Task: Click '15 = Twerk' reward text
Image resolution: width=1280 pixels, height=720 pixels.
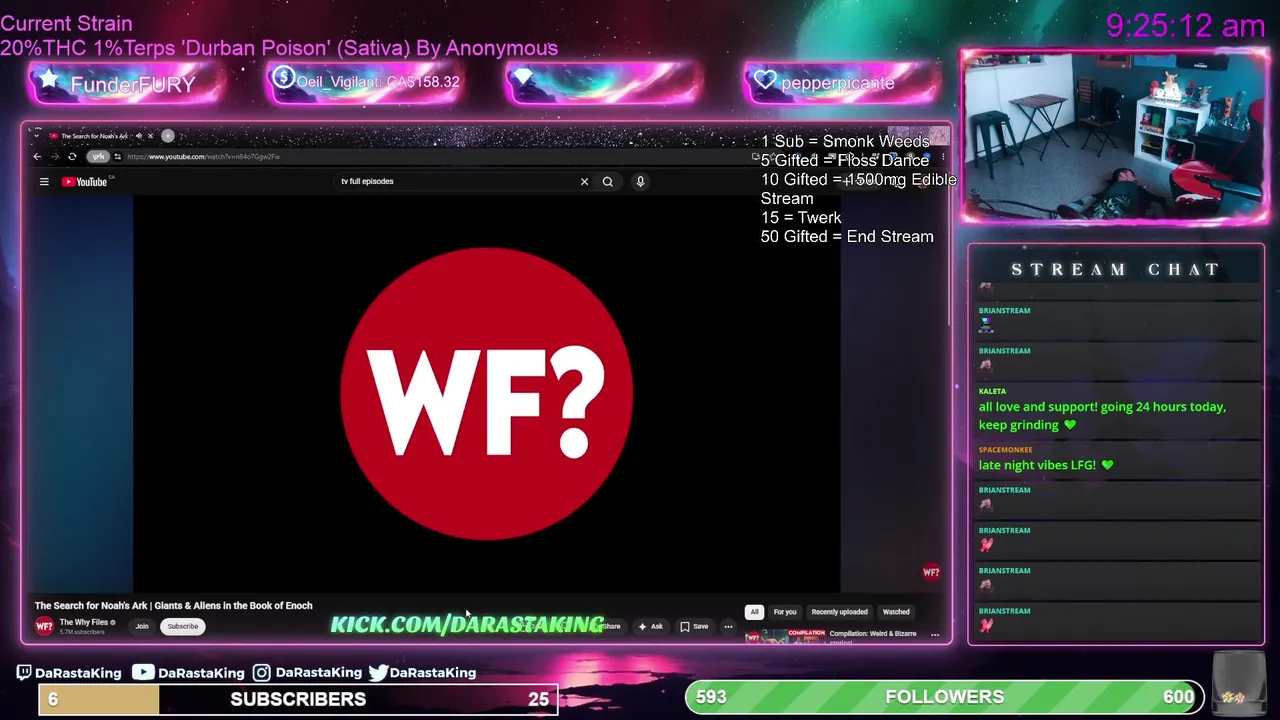Action: pyautogui.click(x=801, y=218)
